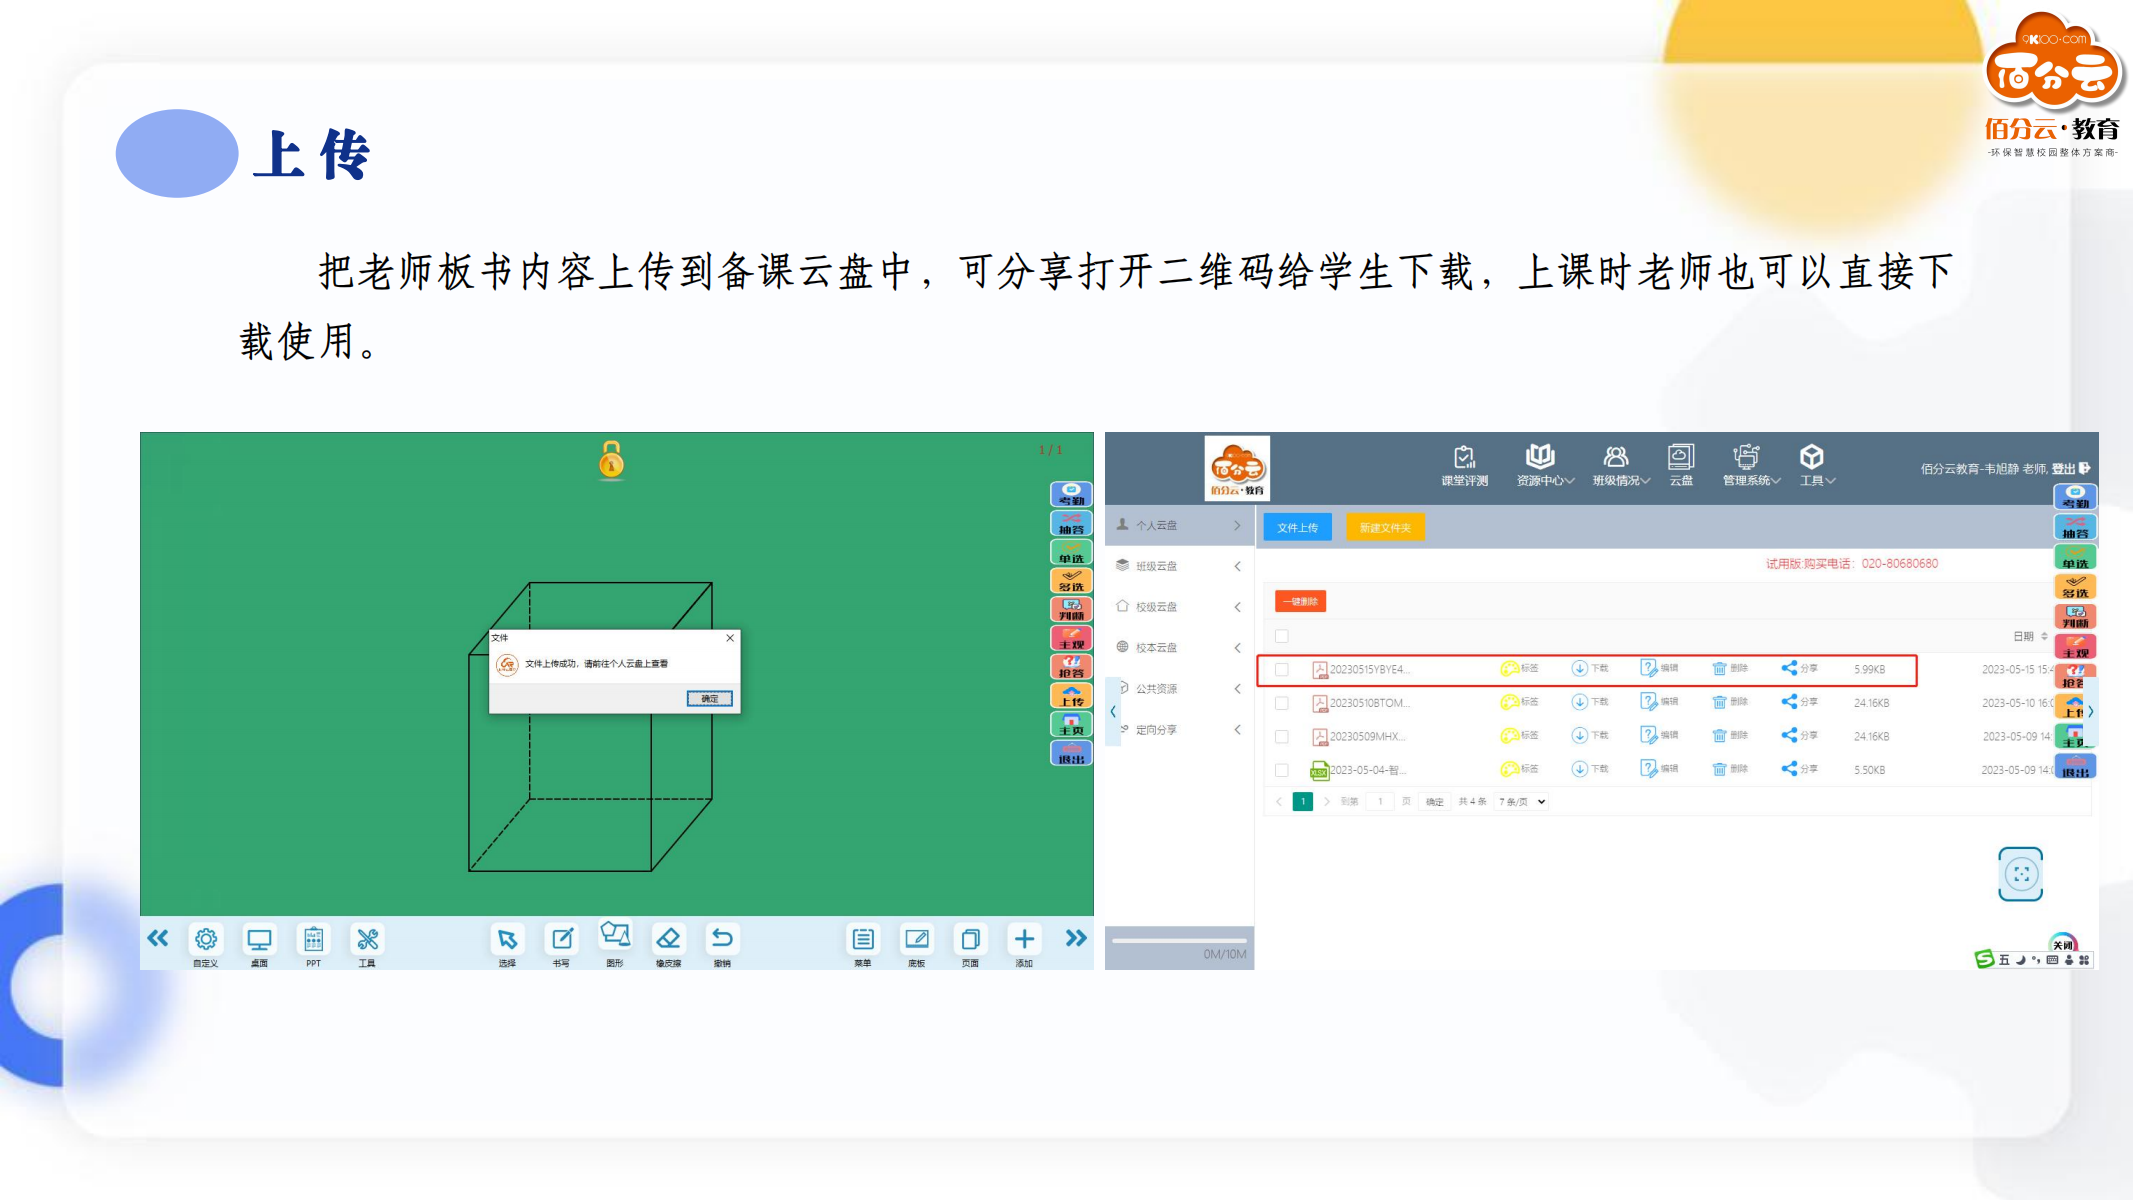Image resolution: width=2133 pixels, height=1200 pixels.
Task: Expand the 校本云盘 sidebar item
Action: tap(1179, 648)
